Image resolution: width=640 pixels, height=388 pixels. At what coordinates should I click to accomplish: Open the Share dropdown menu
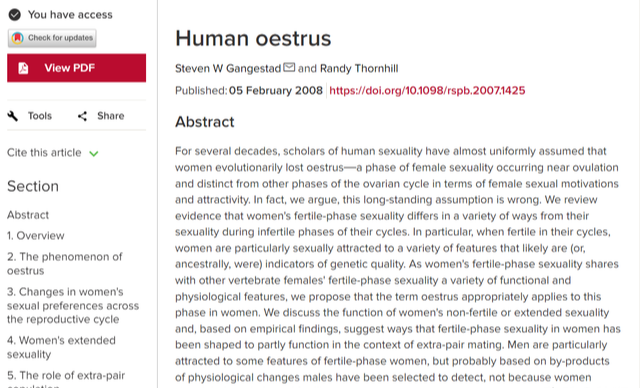101,116
